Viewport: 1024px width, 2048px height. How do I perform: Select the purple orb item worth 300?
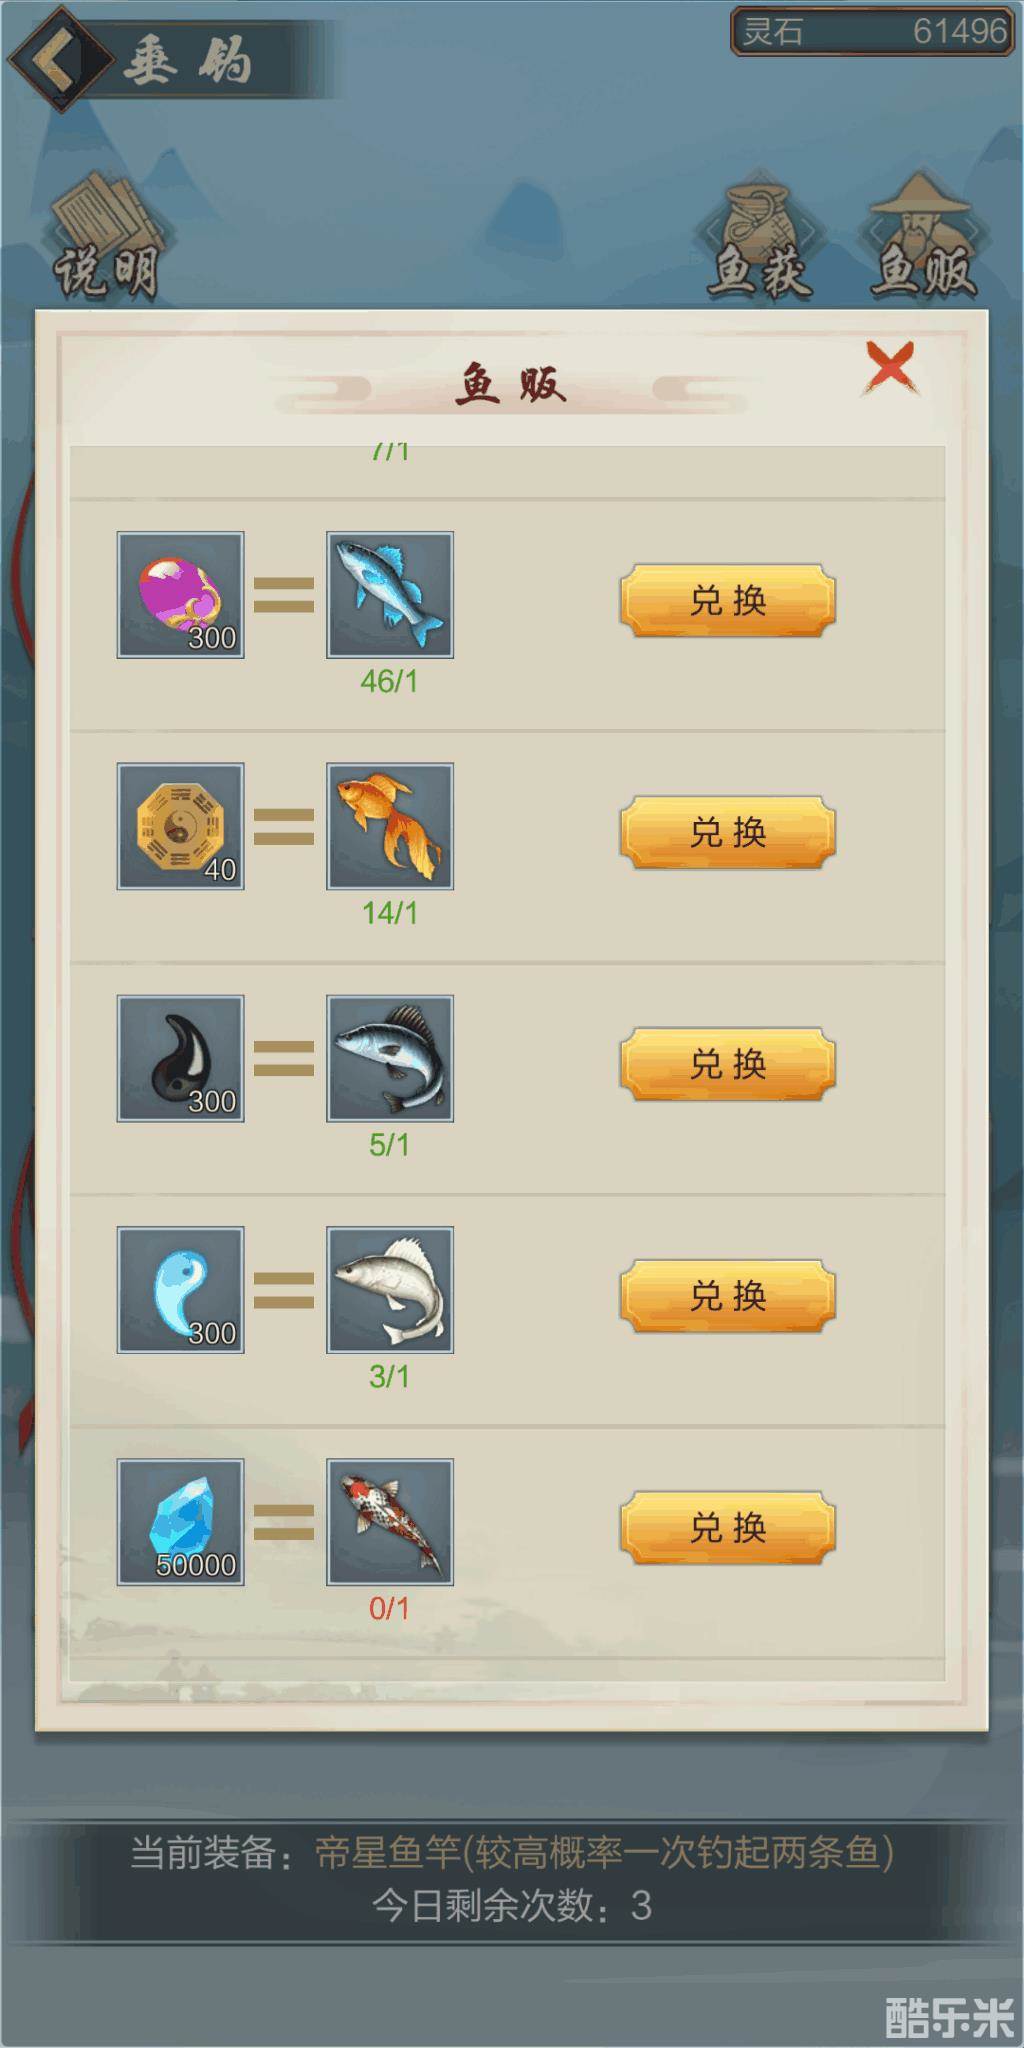coord(181,595)
